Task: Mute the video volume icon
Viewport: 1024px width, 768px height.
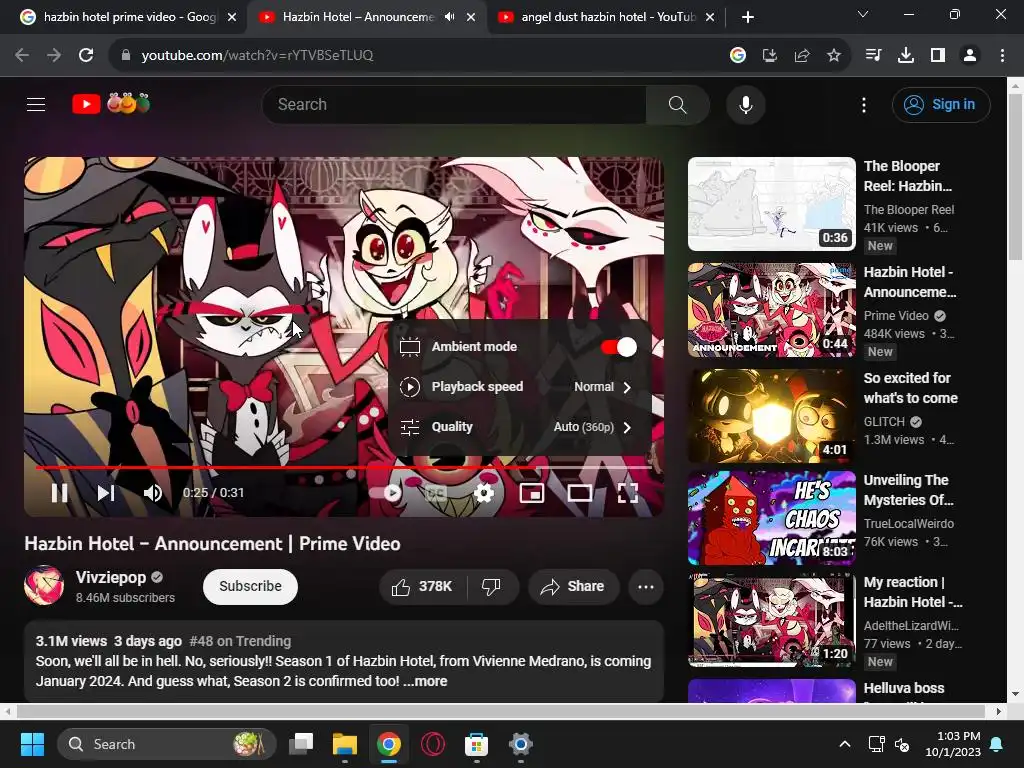Action: [x=152, y=492]
